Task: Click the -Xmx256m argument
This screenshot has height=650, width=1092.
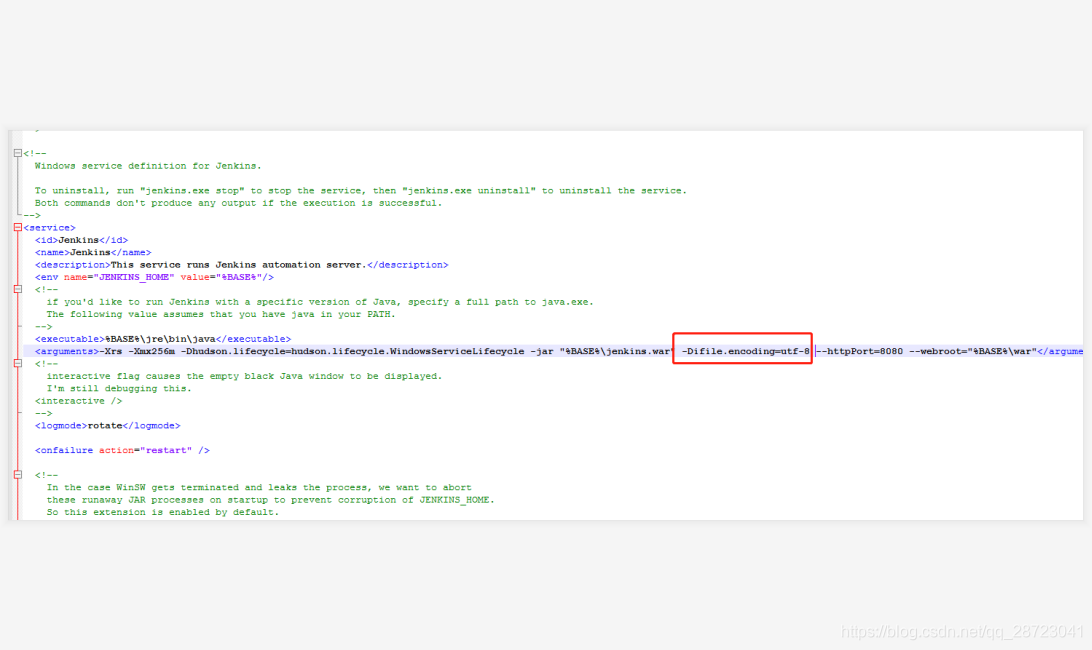Action: pos(151,351)
